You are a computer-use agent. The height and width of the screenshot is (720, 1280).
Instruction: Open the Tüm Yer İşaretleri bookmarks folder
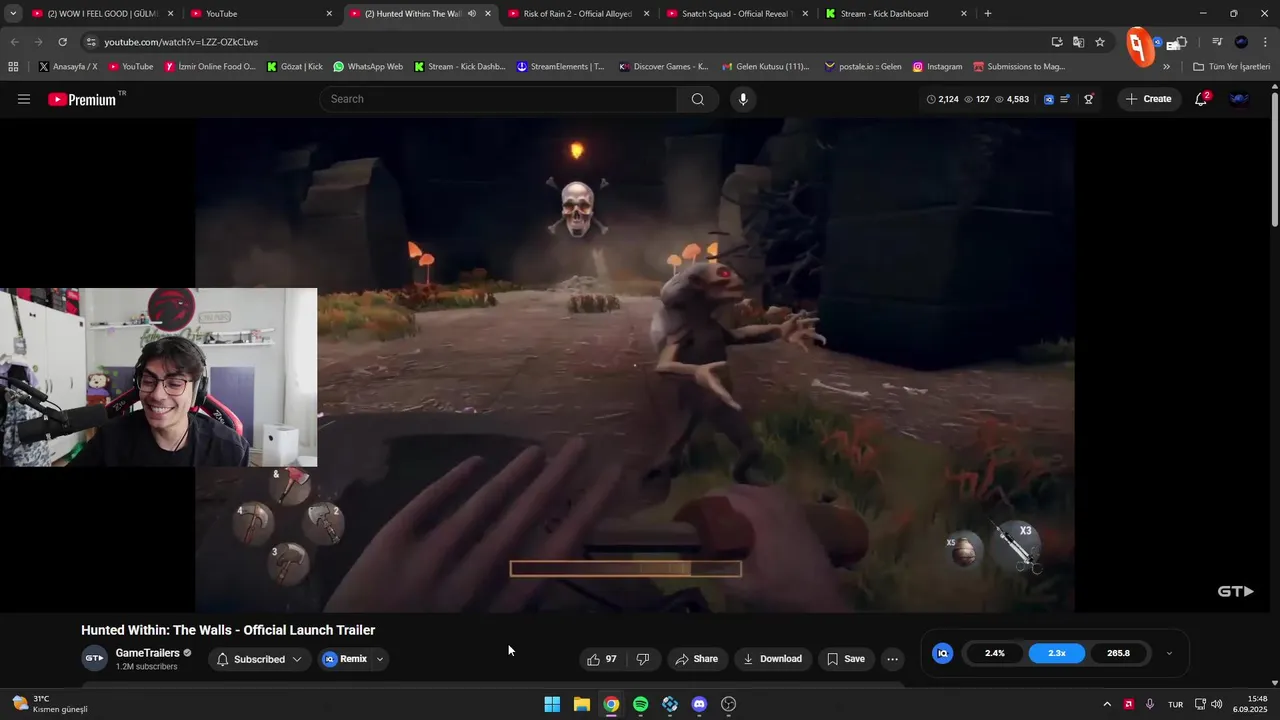pos(1231,67)
